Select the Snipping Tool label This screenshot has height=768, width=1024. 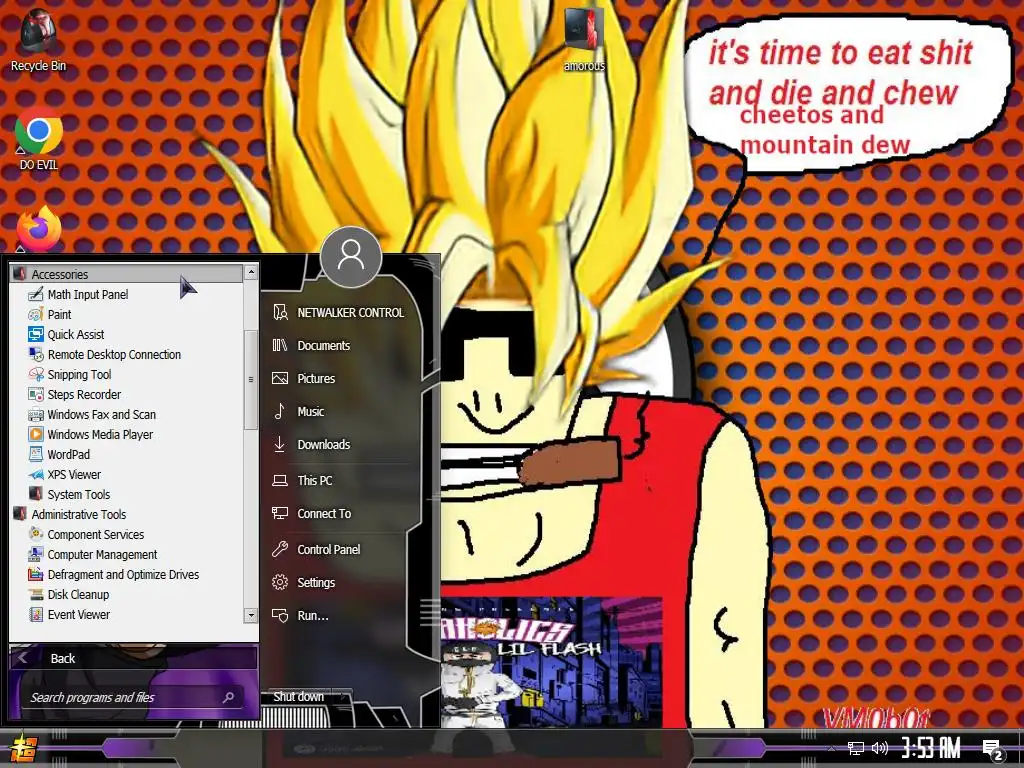point(79,375)
